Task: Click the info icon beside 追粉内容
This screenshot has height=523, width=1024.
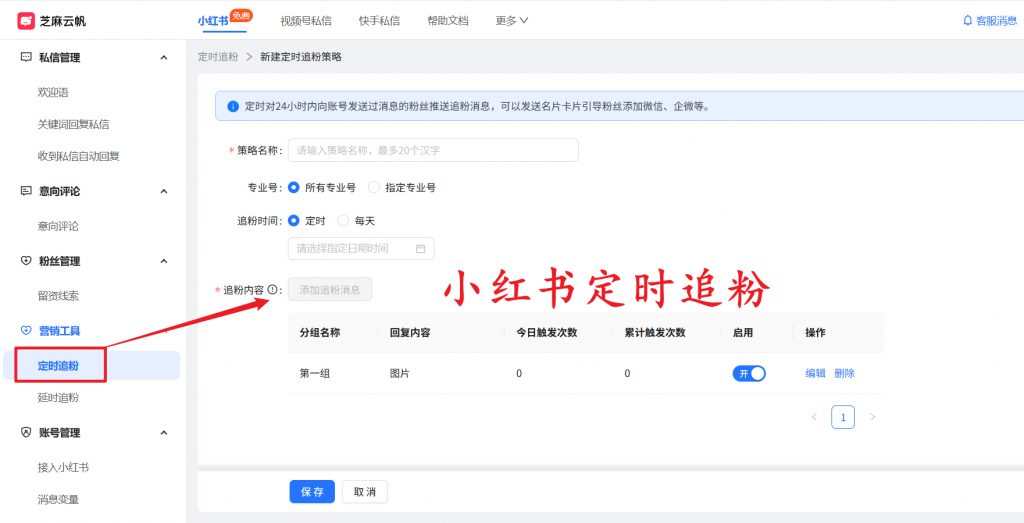Action: point(272,289)
